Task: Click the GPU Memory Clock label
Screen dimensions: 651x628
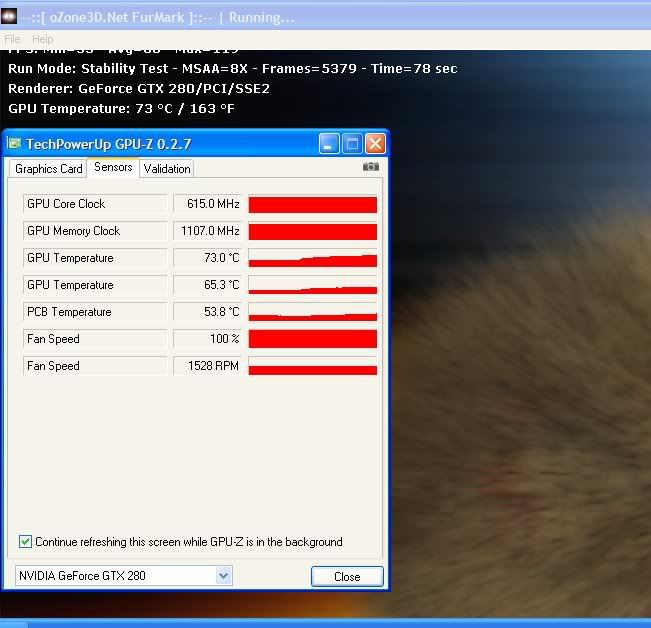Action: tap(95, 231)
